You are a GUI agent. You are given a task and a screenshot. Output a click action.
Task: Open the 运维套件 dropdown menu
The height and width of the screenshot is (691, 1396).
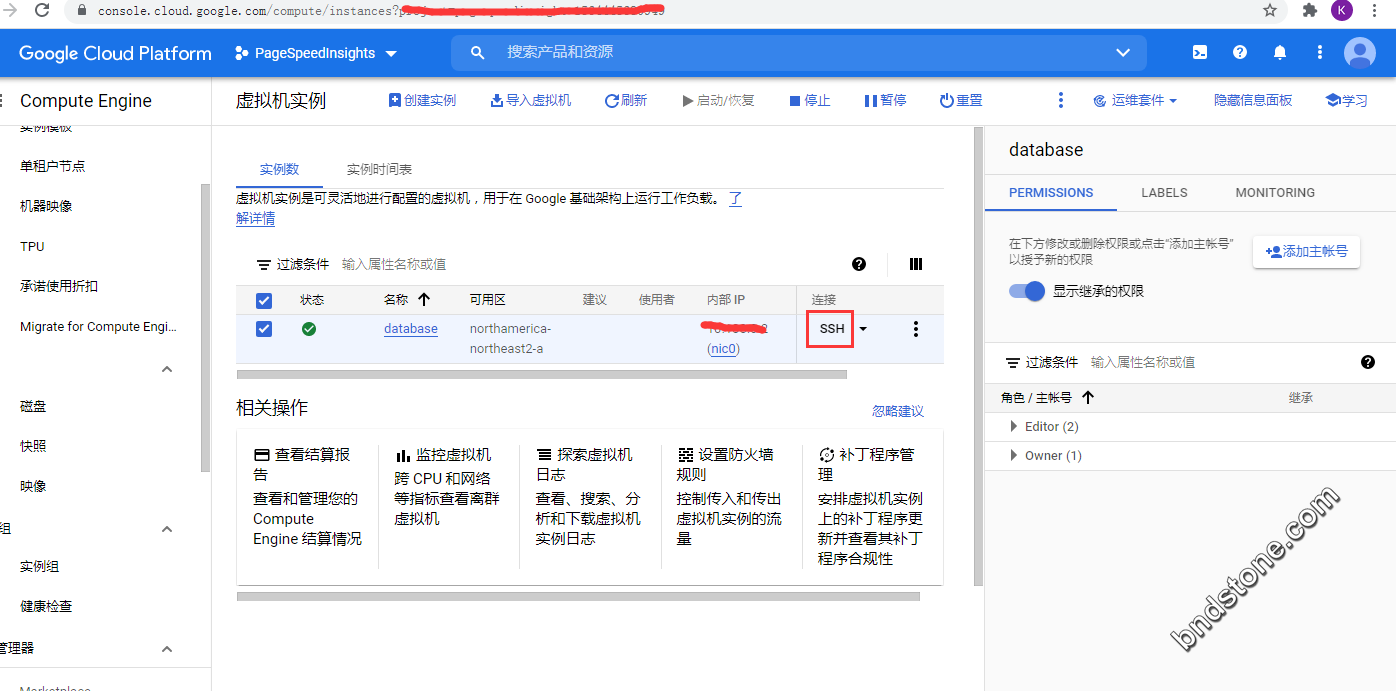(1135, 101)
